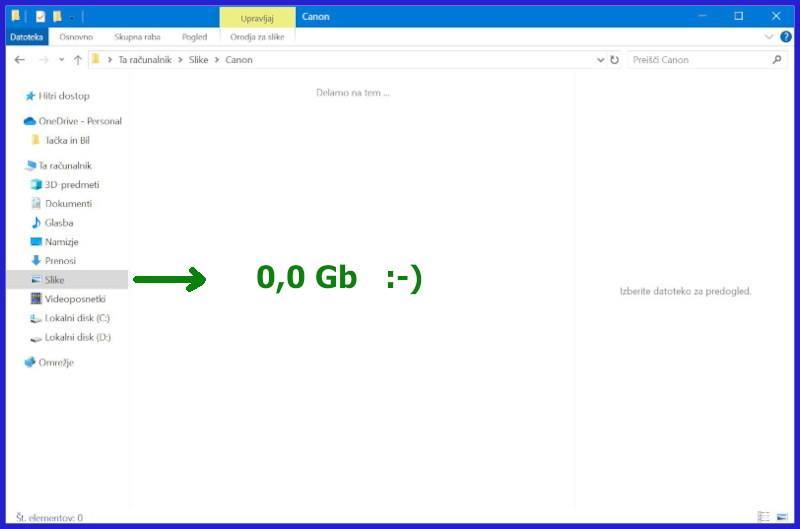The image size is (800, 529).
Task: Open recent locations dropdown arrow
Action: [61, 60]
